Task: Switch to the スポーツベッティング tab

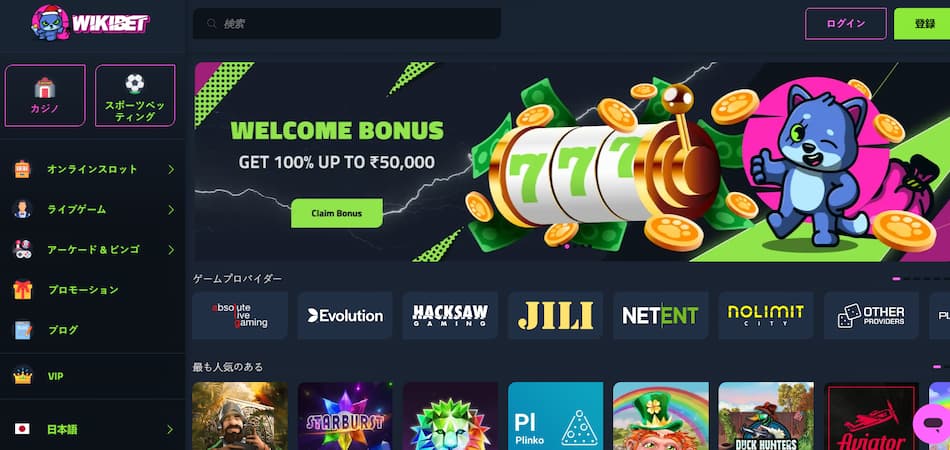Action: [x=135, y=96]
